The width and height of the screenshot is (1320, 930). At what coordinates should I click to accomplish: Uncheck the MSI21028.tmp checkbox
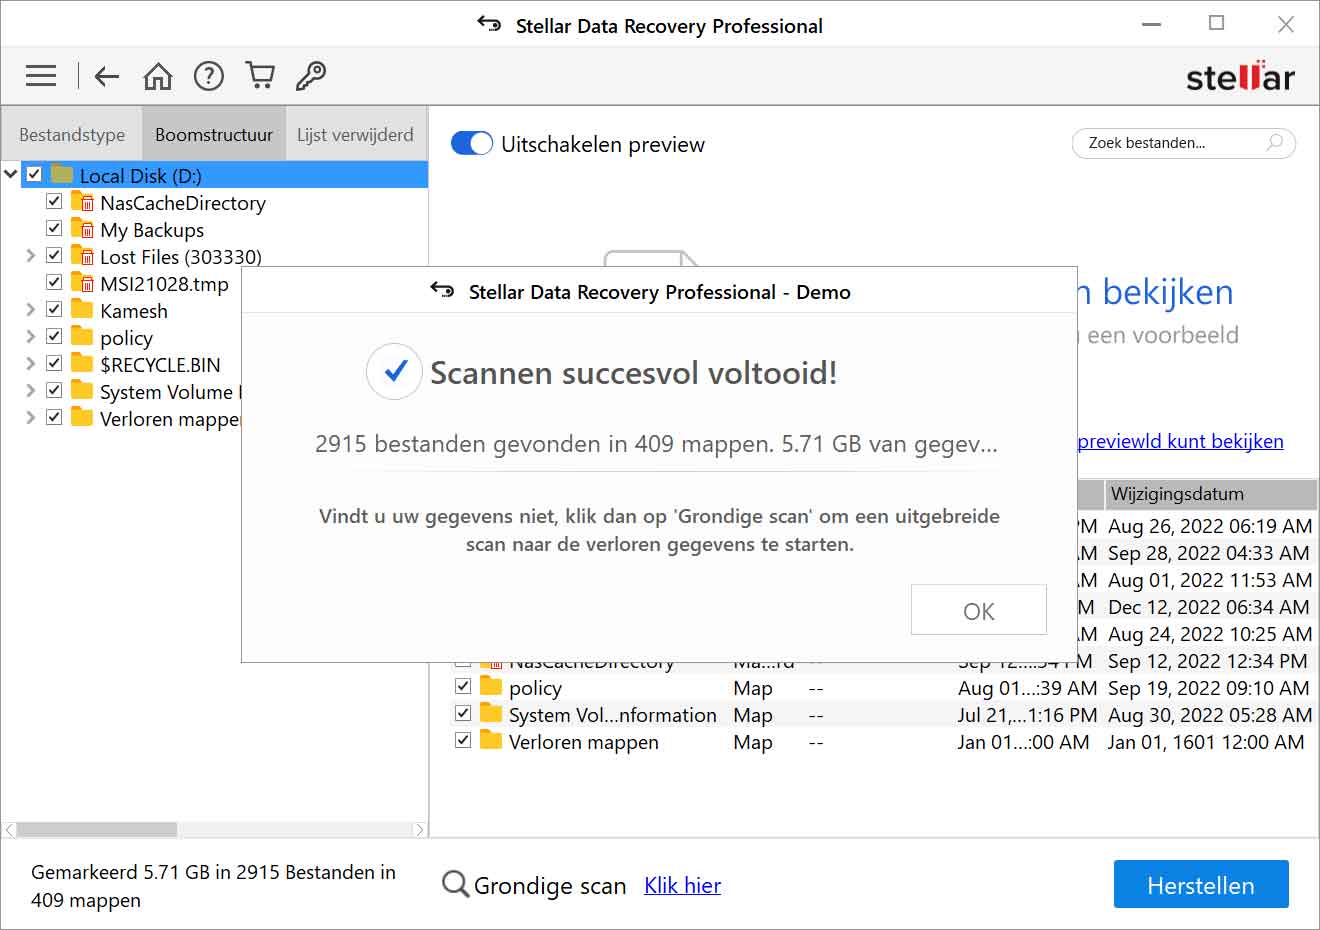pos(54,282)
